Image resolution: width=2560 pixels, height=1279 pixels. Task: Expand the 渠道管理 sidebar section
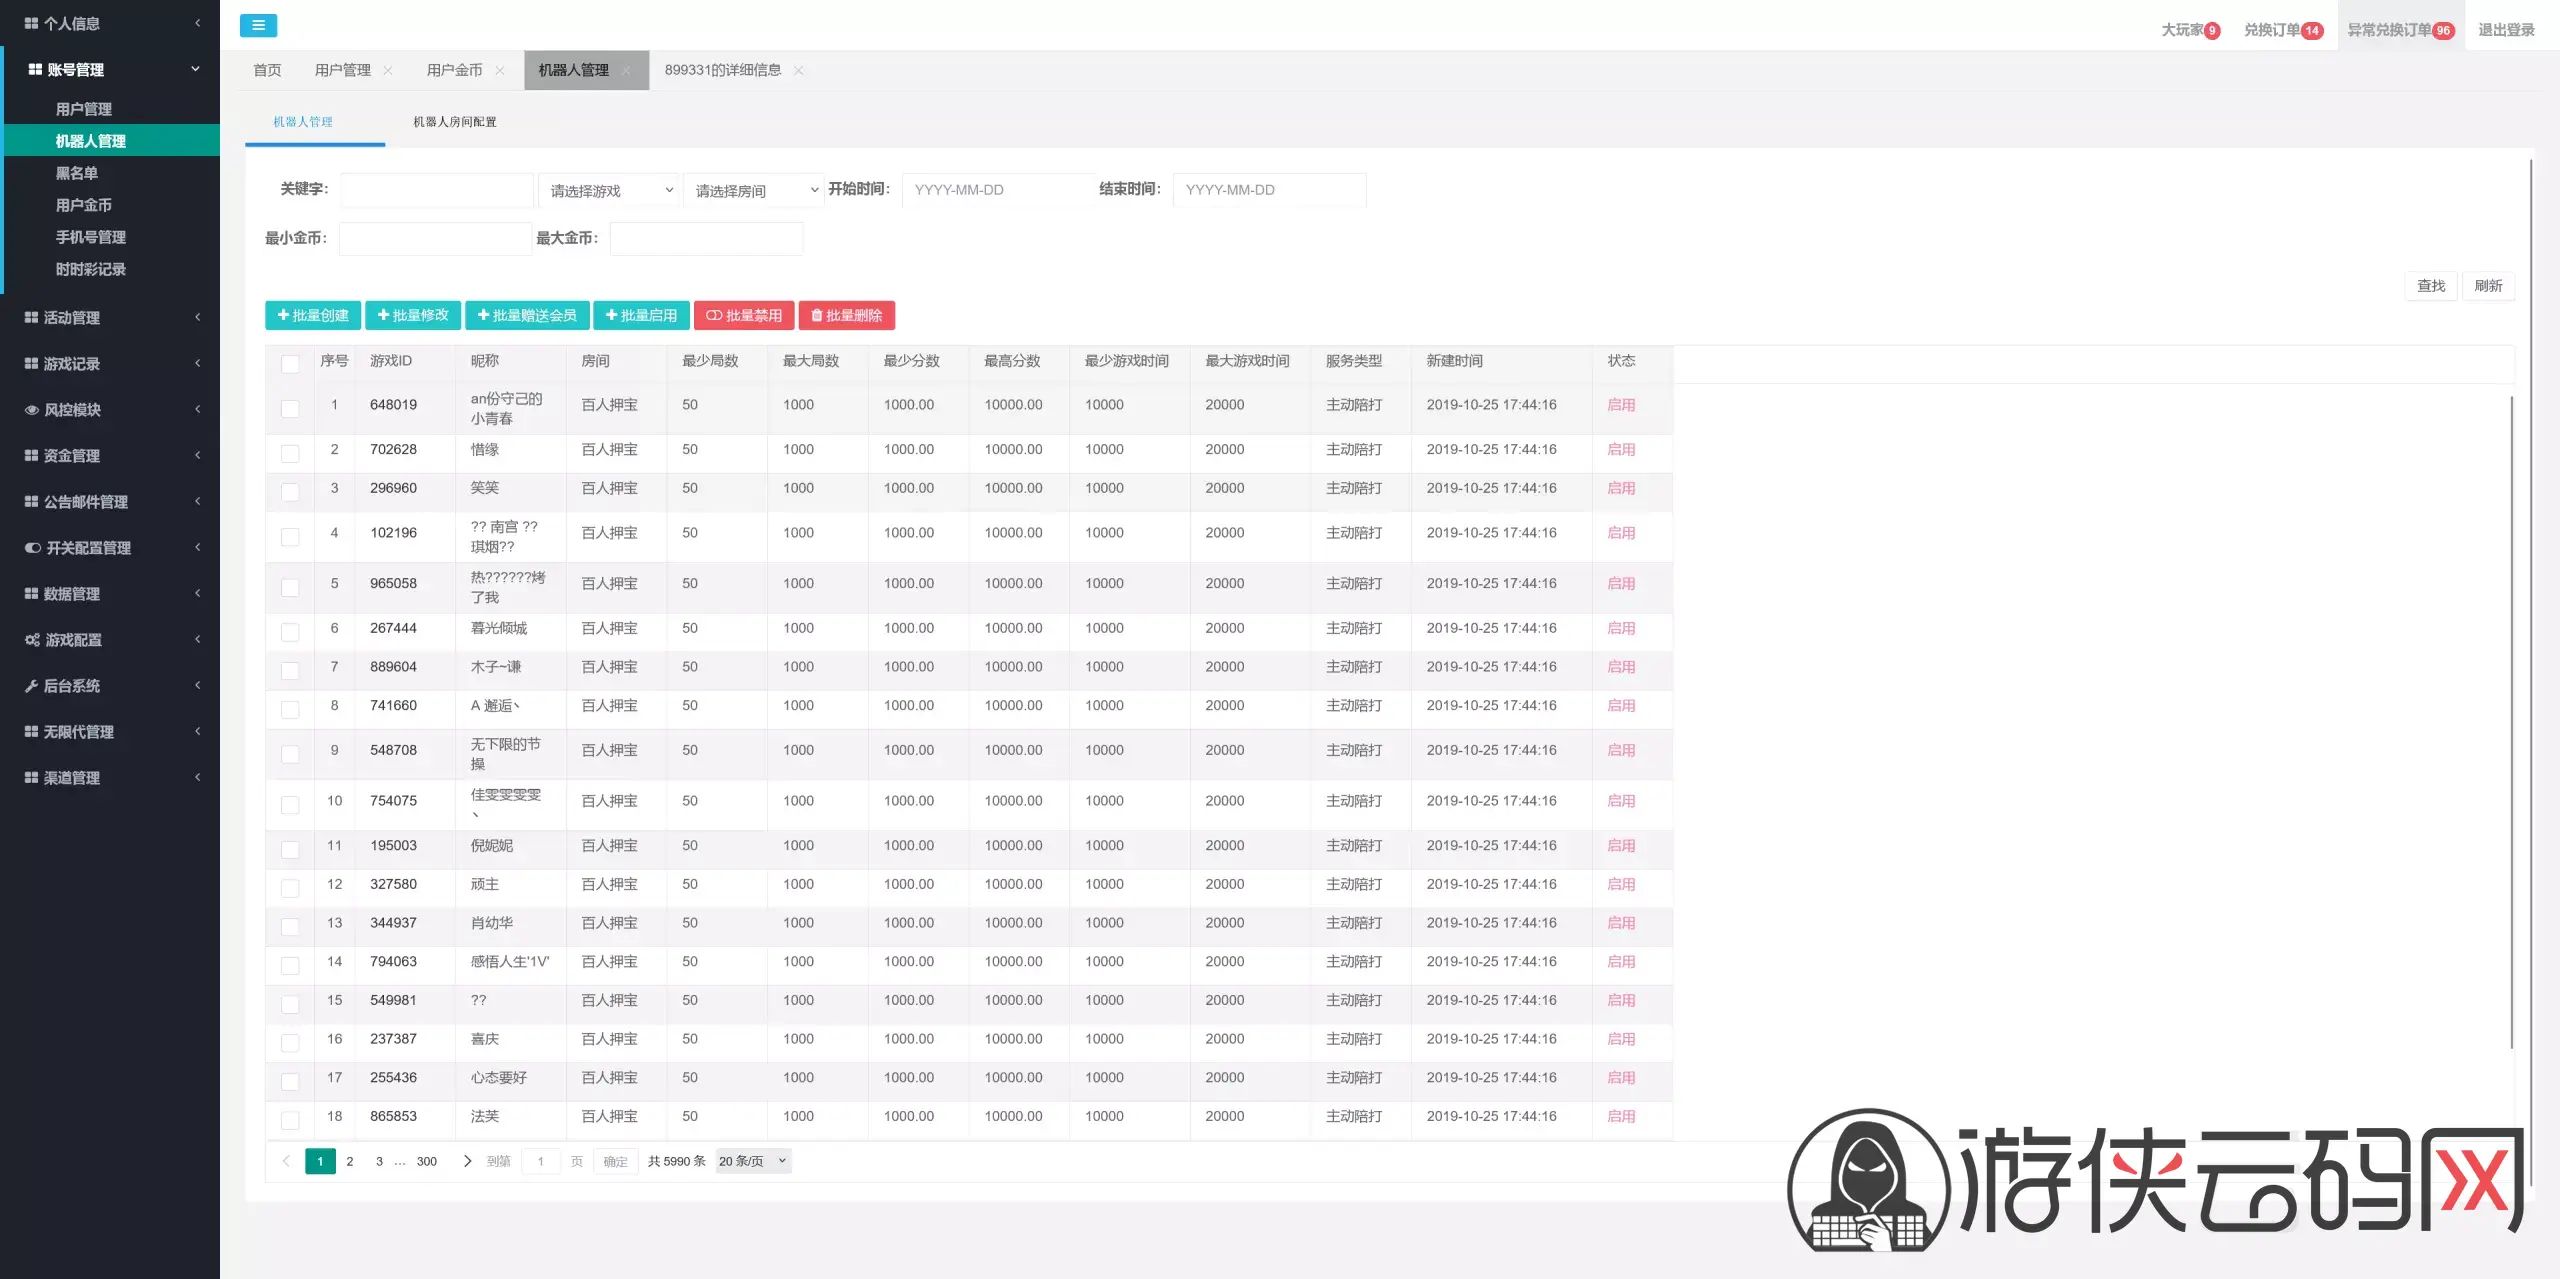(110, 778)
